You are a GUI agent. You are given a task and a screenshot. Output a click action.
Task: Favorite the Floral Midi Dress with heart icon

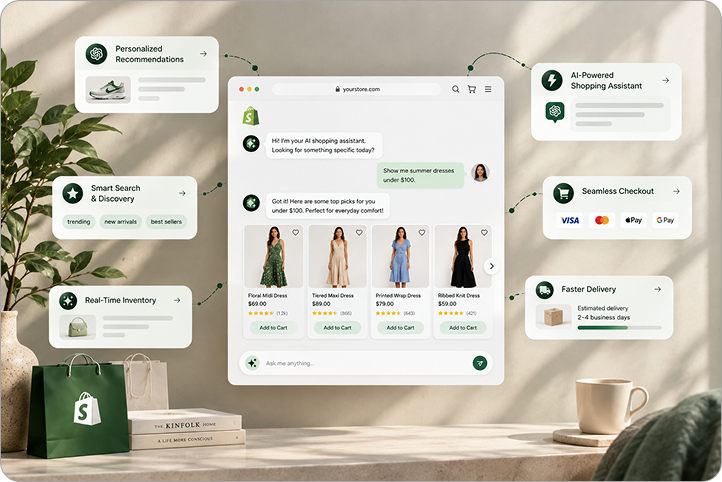point(296,232)
